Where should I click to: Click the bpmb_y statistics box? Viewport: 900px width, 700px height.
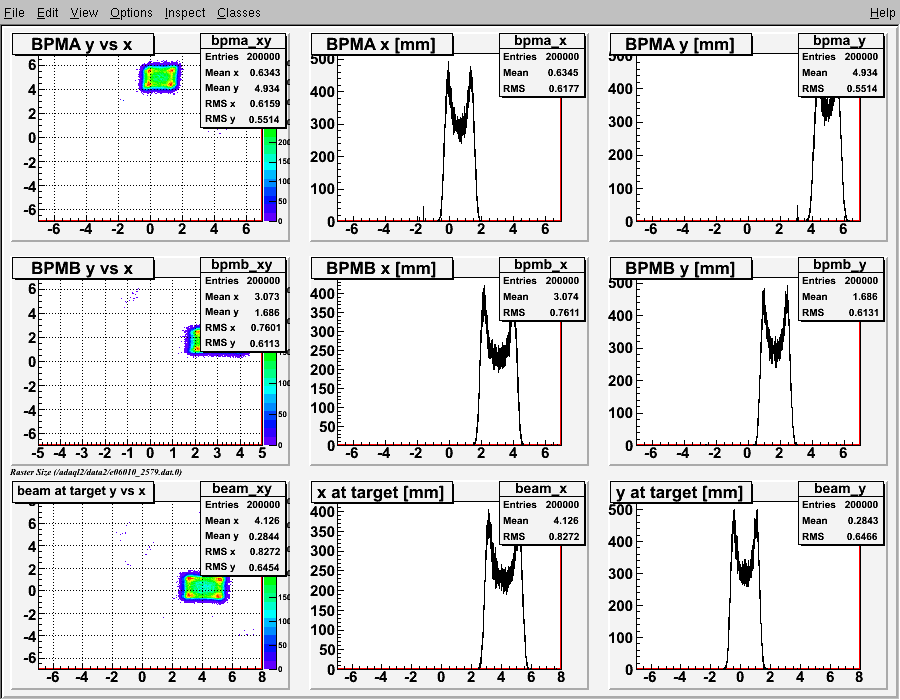coord(840,289)
